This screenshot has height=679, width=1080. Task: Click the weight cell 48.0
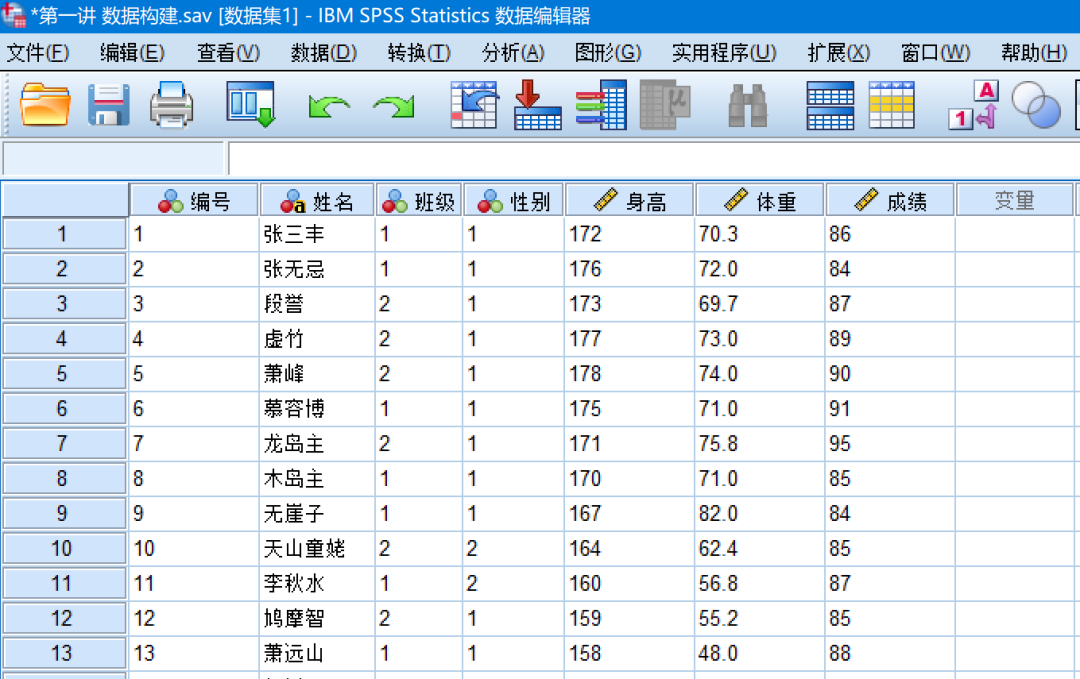tap(760, 653)
